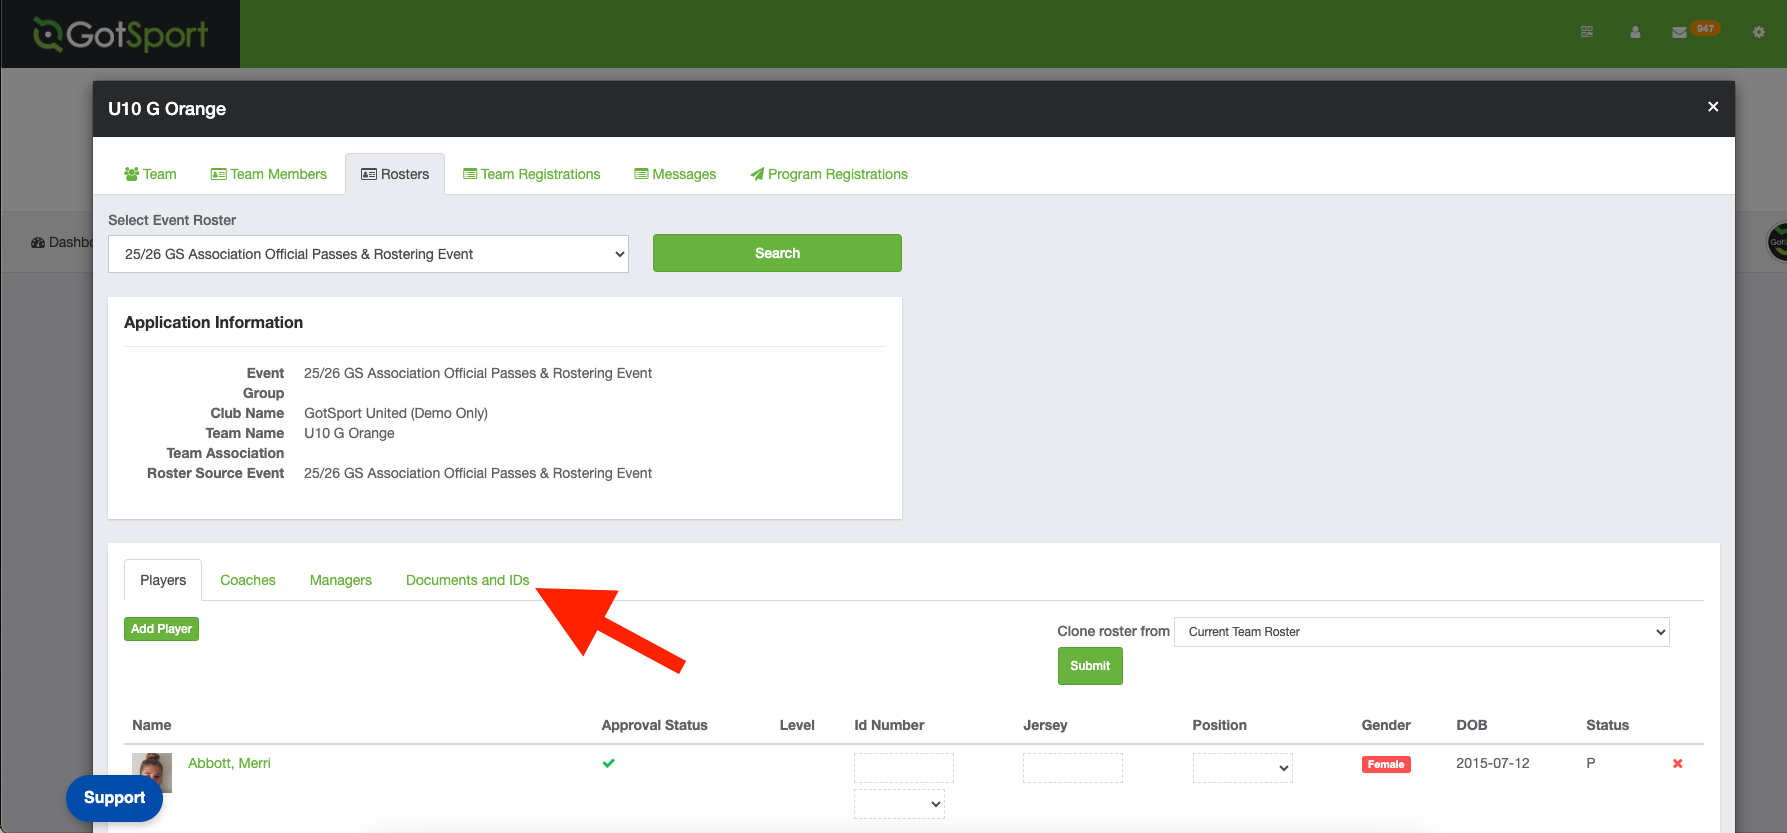Click the GotSport logo
The image size is (1787, 833).
tap(120, 34)
